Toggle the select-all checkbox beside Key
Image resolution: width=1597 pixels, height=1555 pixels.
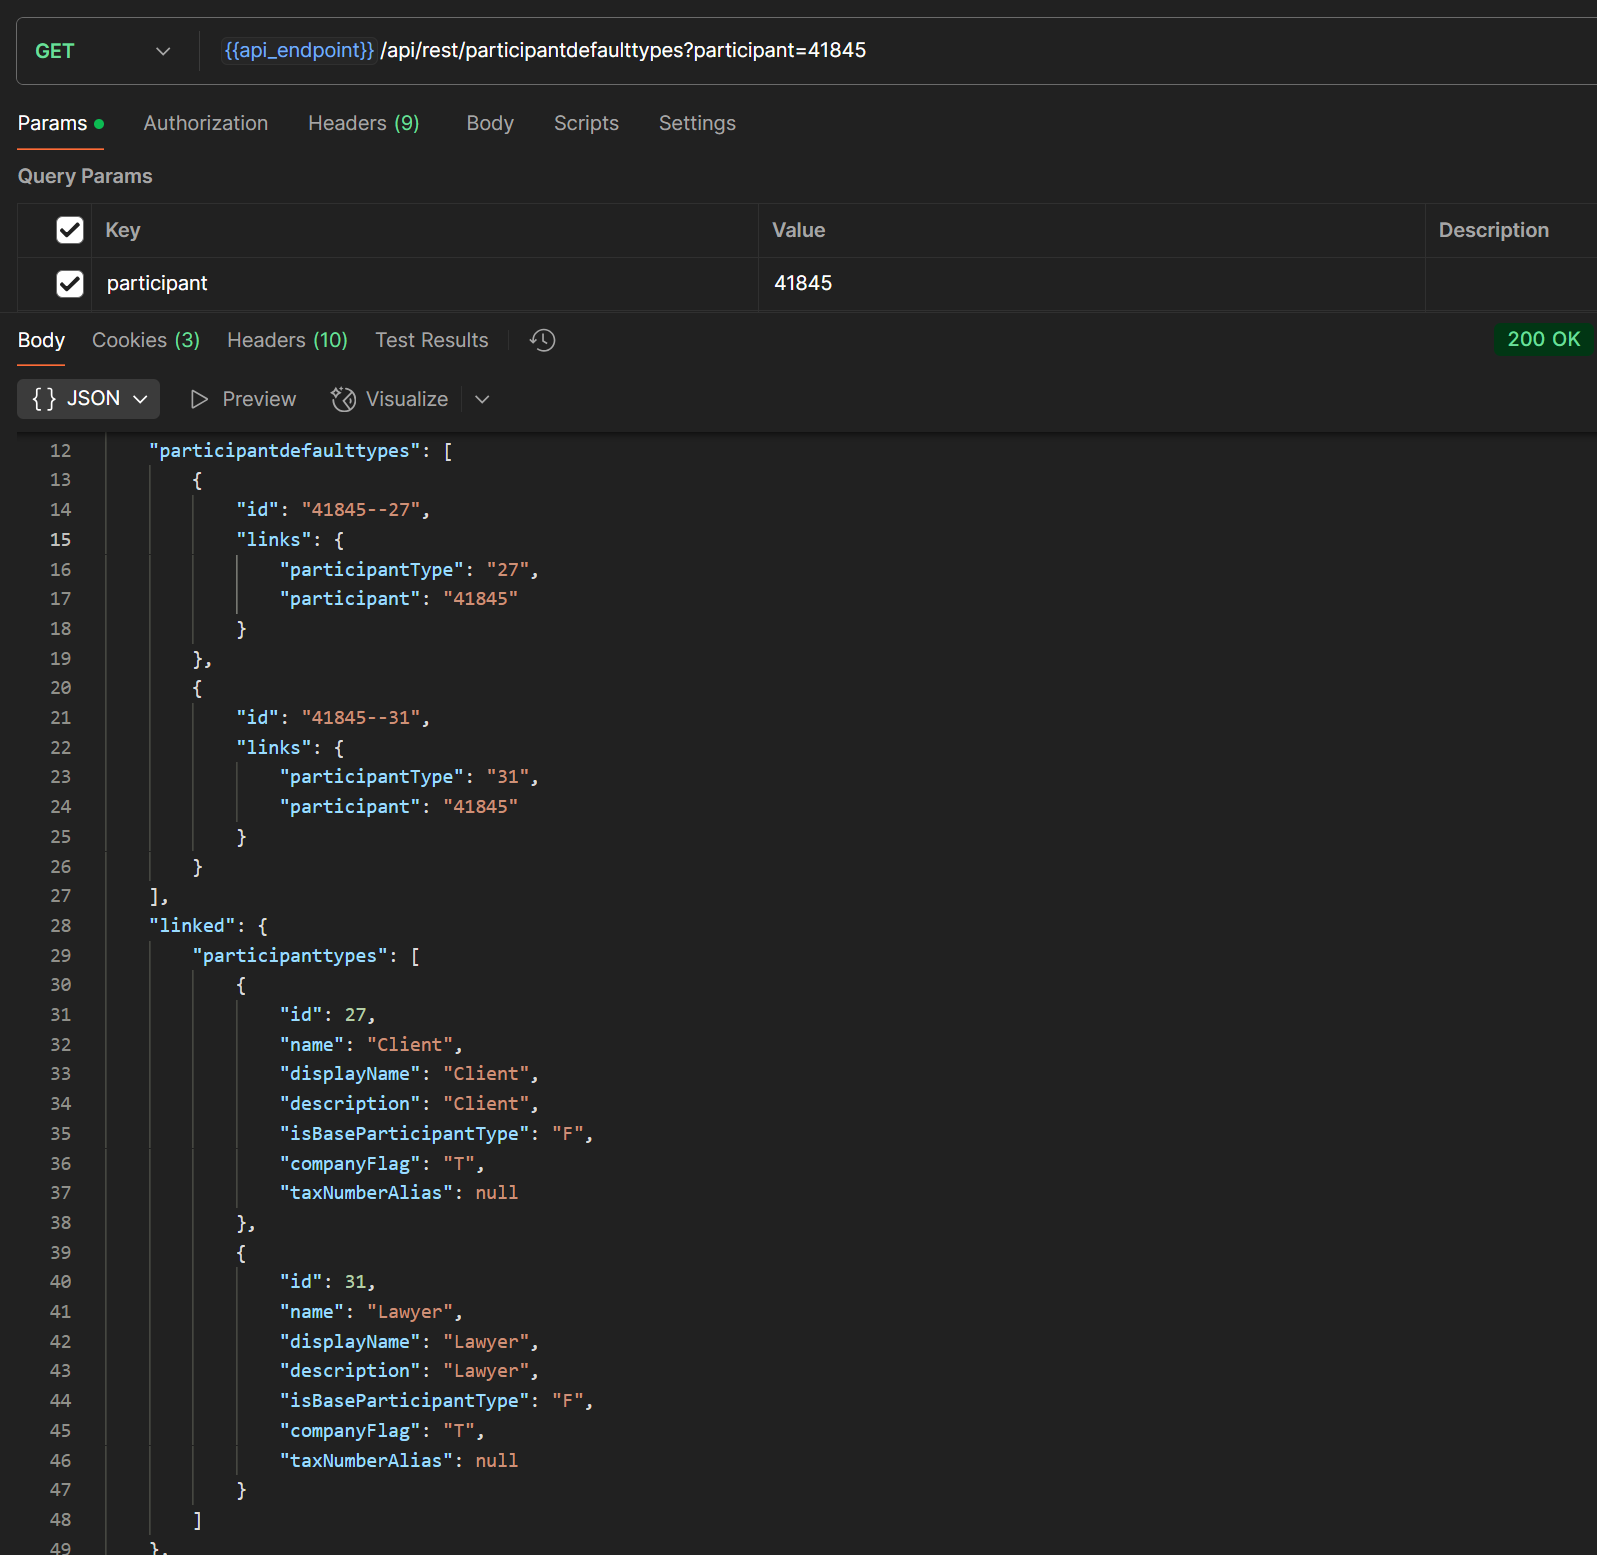tap(70, 230)
